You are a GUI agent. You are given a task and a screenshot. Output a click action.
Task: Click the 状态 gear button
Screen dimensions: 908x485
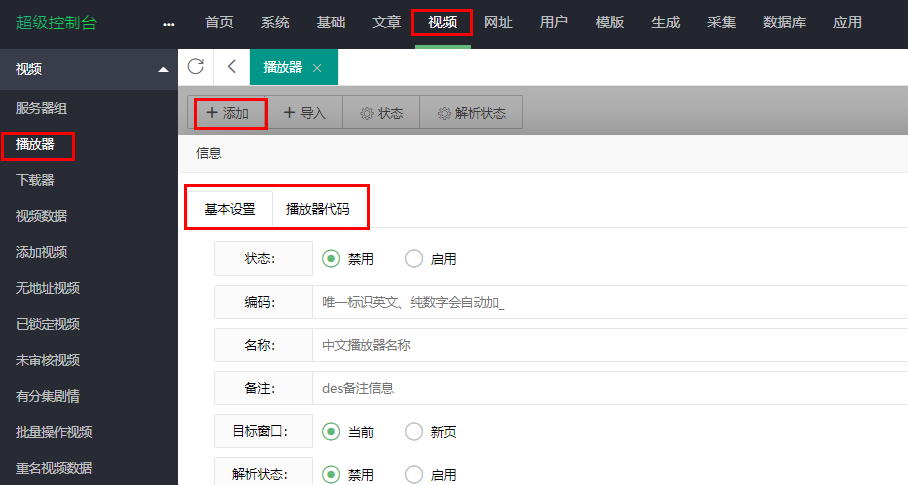click(381, 113)
